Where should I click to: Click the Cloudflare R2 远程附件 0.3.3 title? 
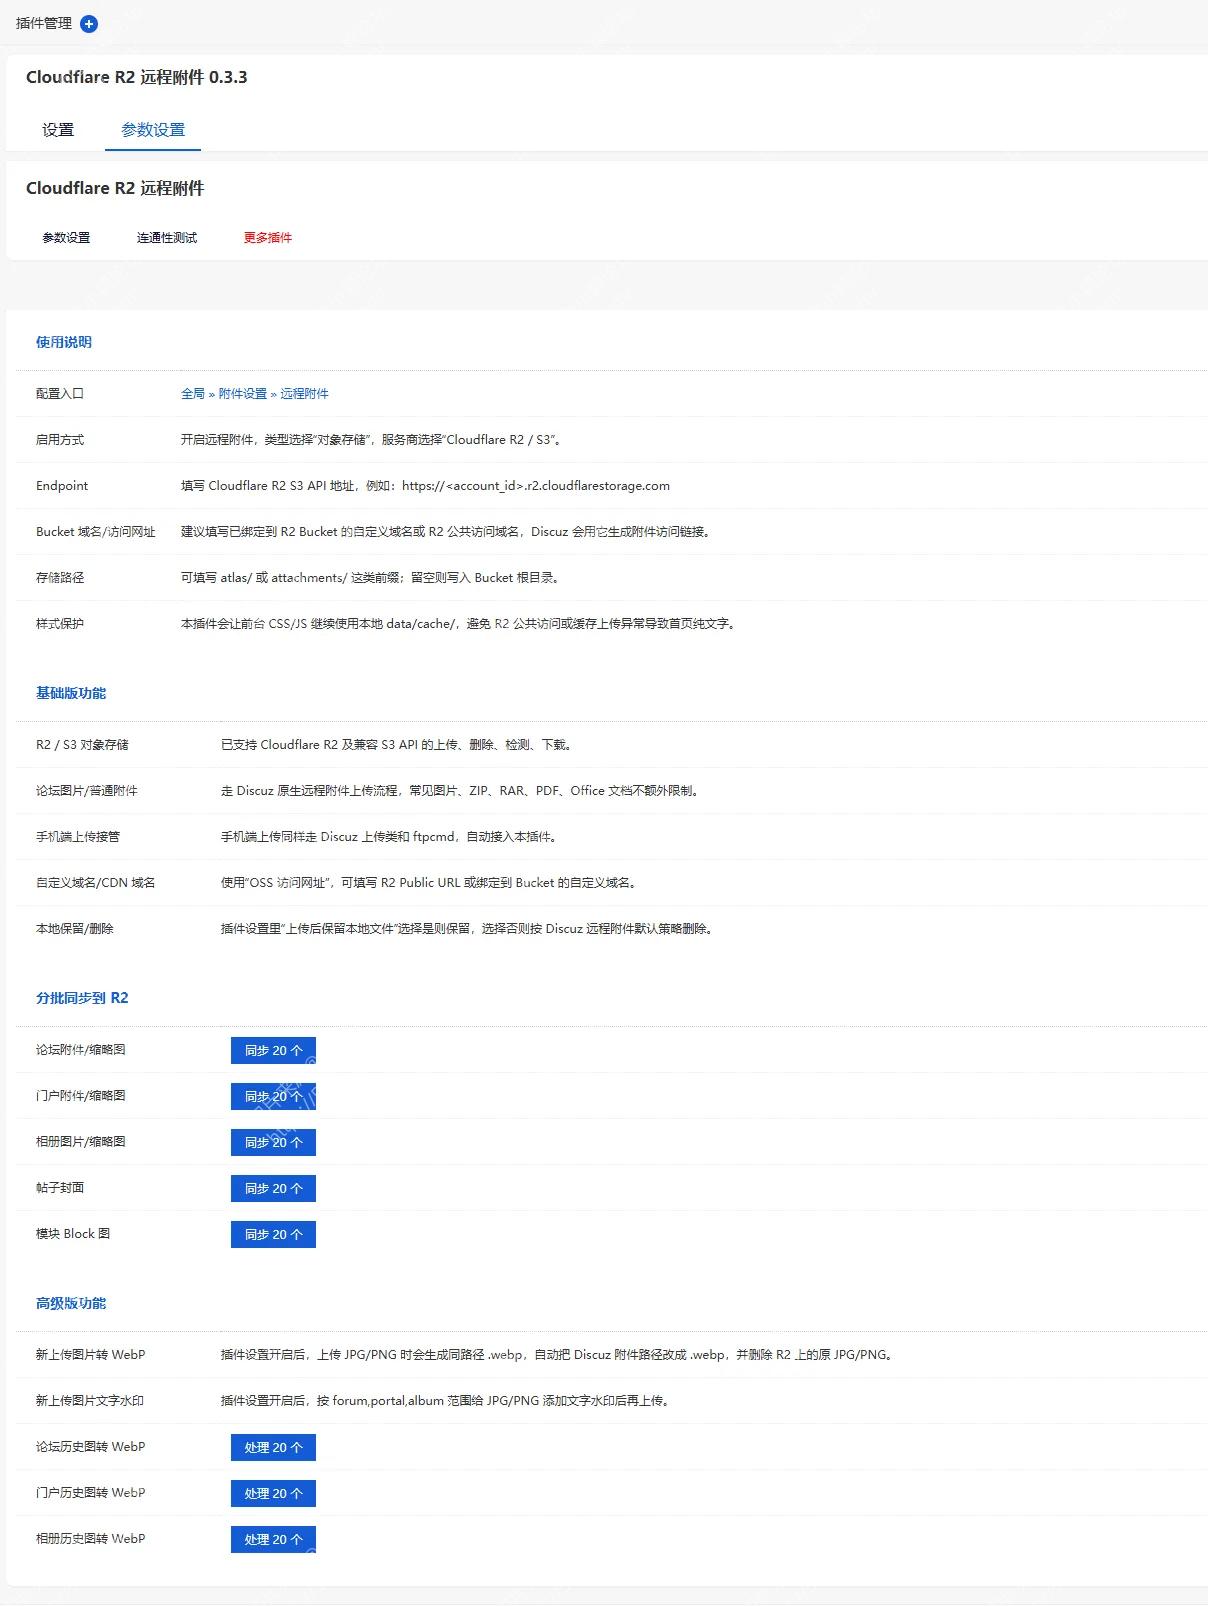(x=137, y=77)
